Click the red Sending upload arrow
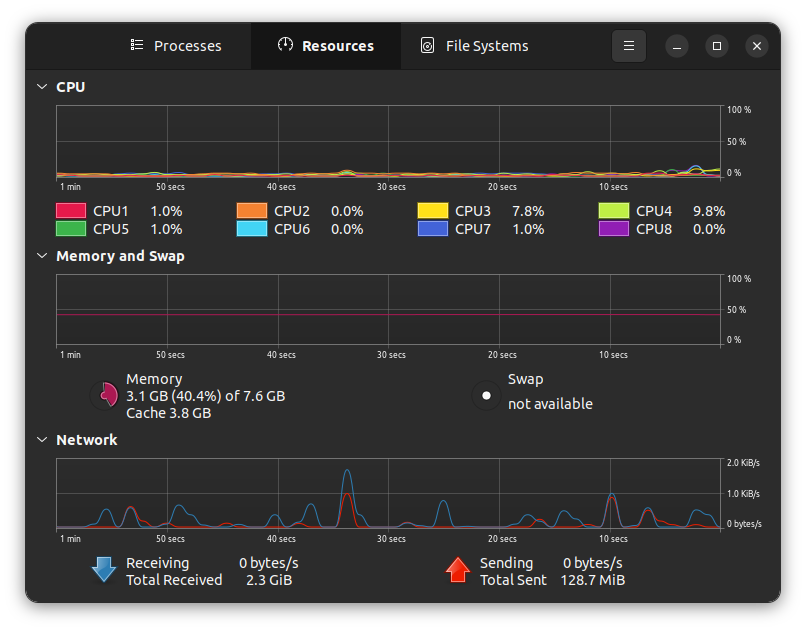806x631 pixels. coord(457,570)
